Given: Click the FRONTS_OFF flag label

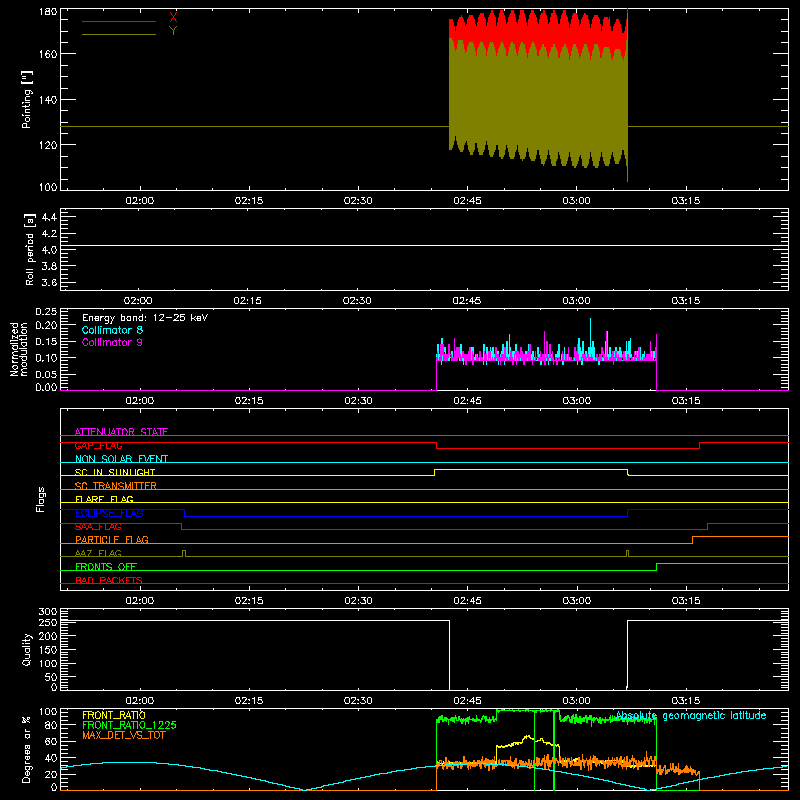Looking at the screenshot, I should coord(106,567).
